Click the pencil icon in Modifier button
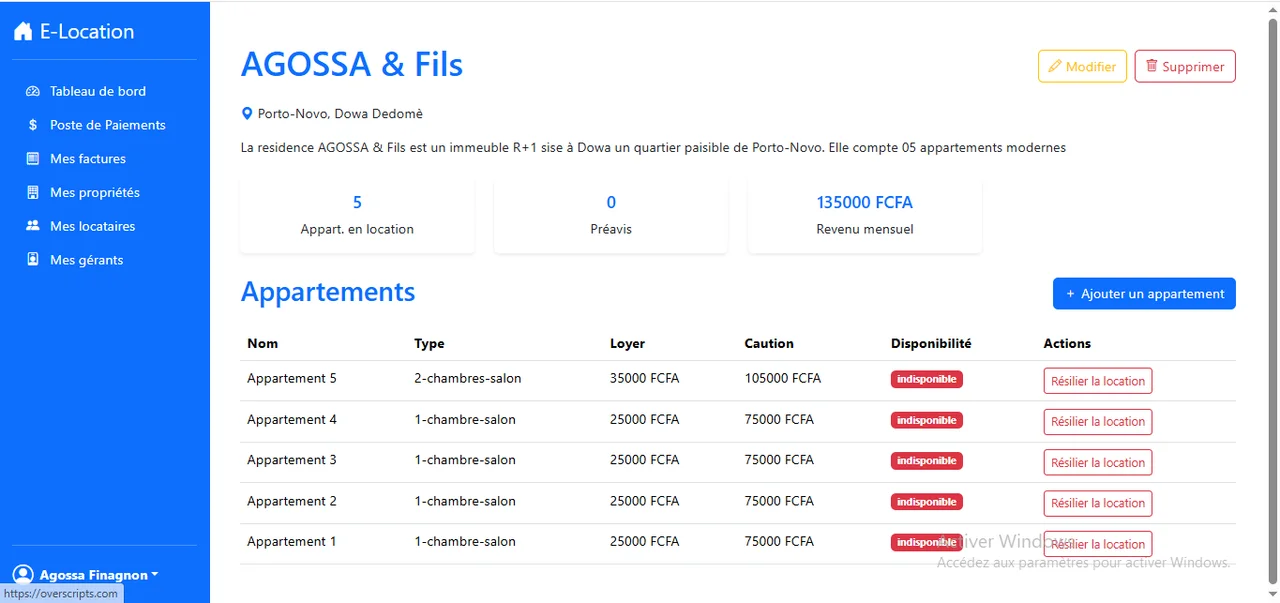The width and height of the screenshot is (1280, 603). (x=1054, y=66)
